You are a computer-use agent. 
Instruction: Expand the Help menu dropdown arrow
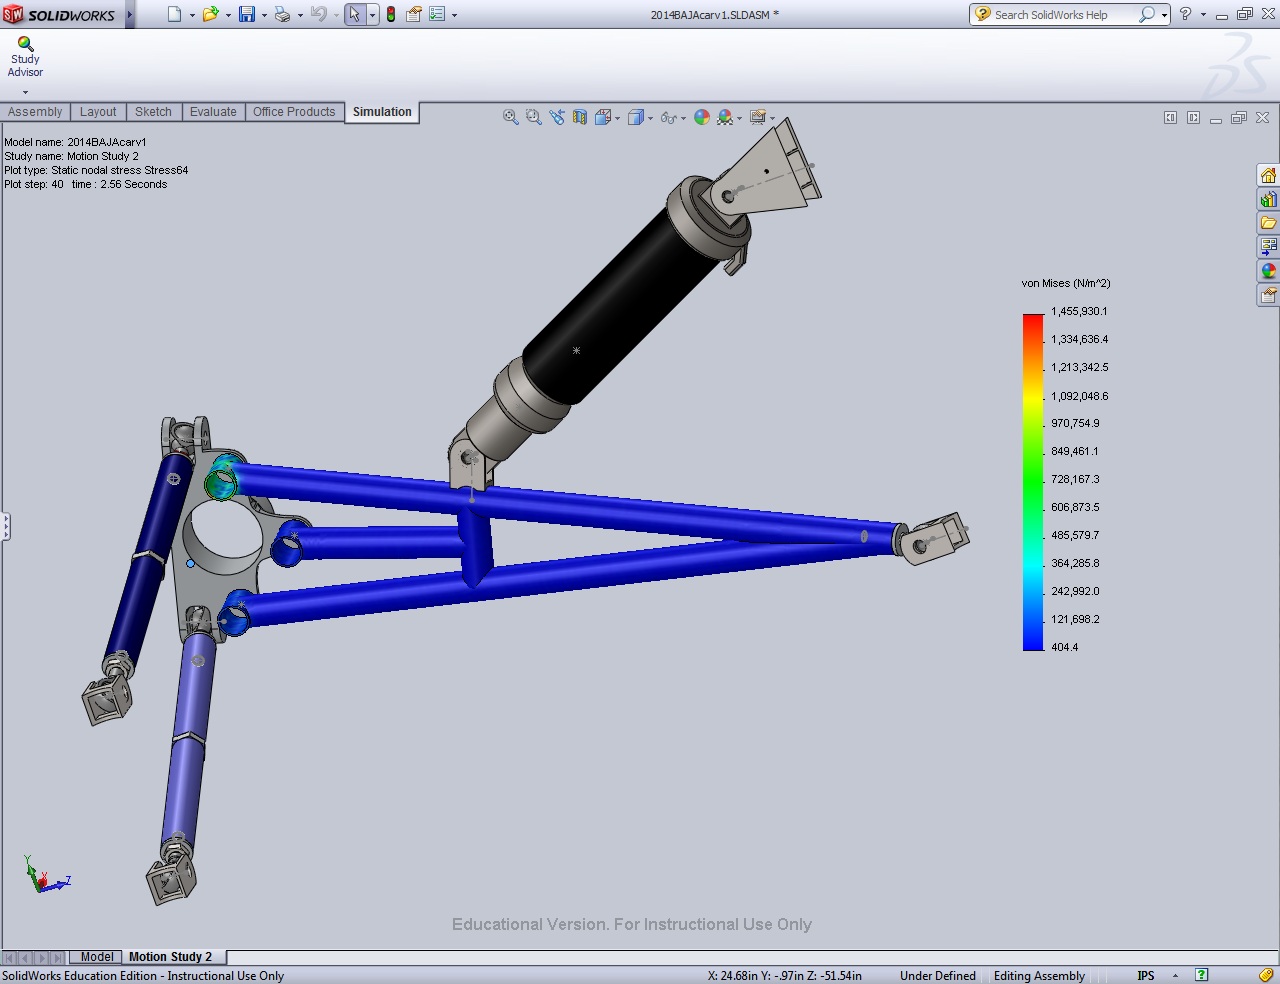(x=1203, y=15)
